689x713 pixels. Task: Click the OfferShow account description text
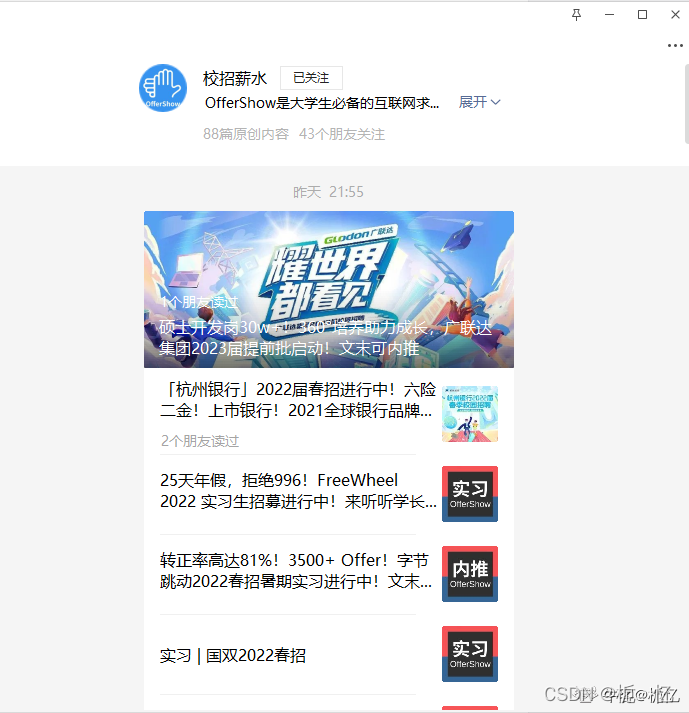[322, 103]
